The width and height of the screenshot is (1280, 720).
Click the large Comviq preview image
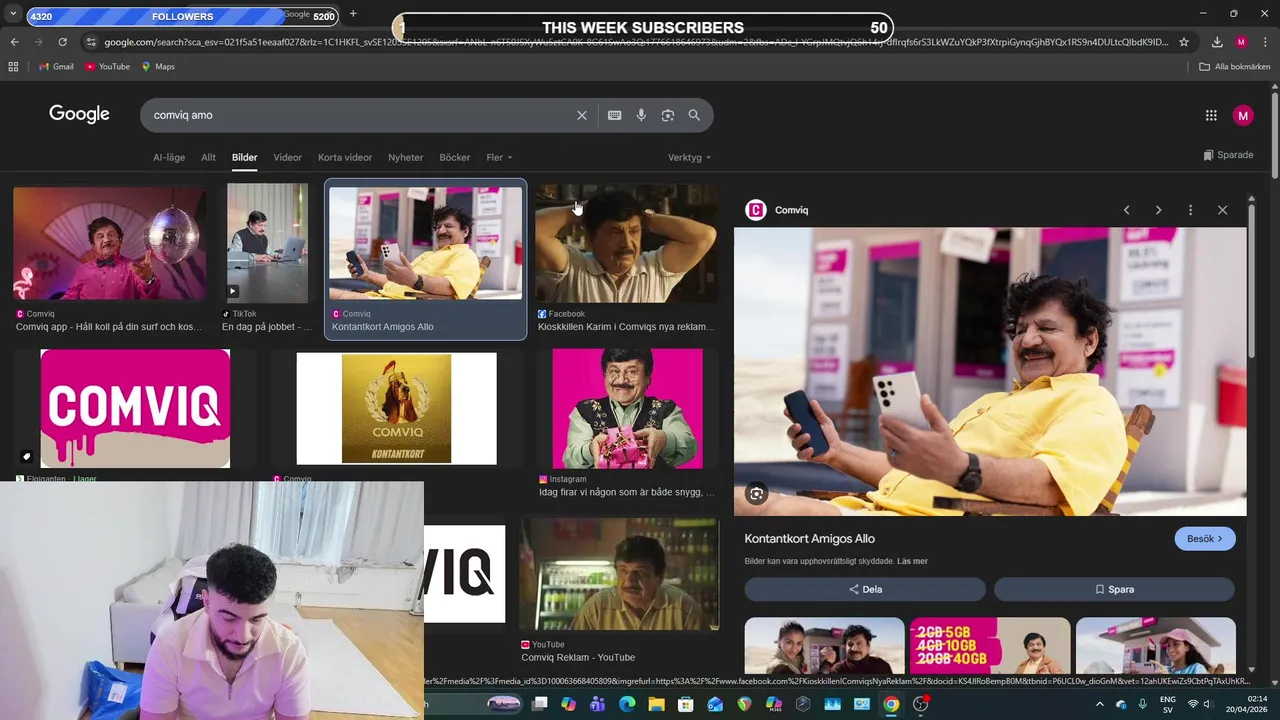coord(990,371)
